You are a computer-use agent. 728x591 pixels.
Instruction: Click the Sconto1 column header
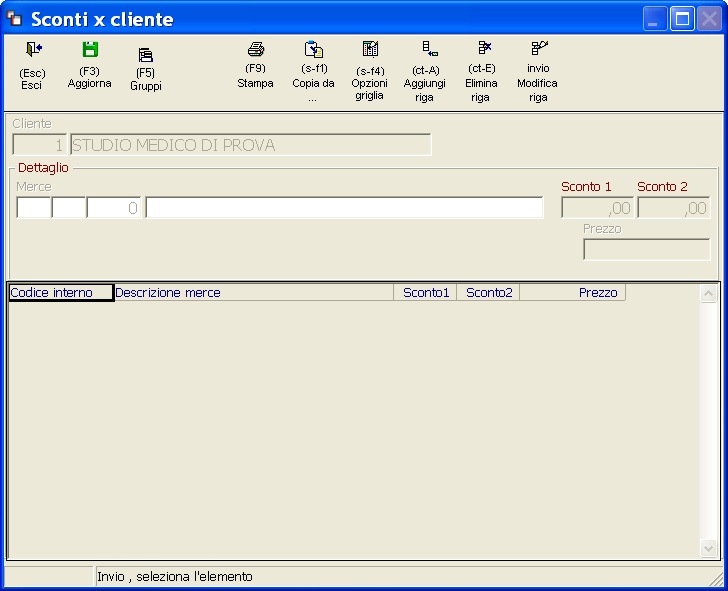425,293
